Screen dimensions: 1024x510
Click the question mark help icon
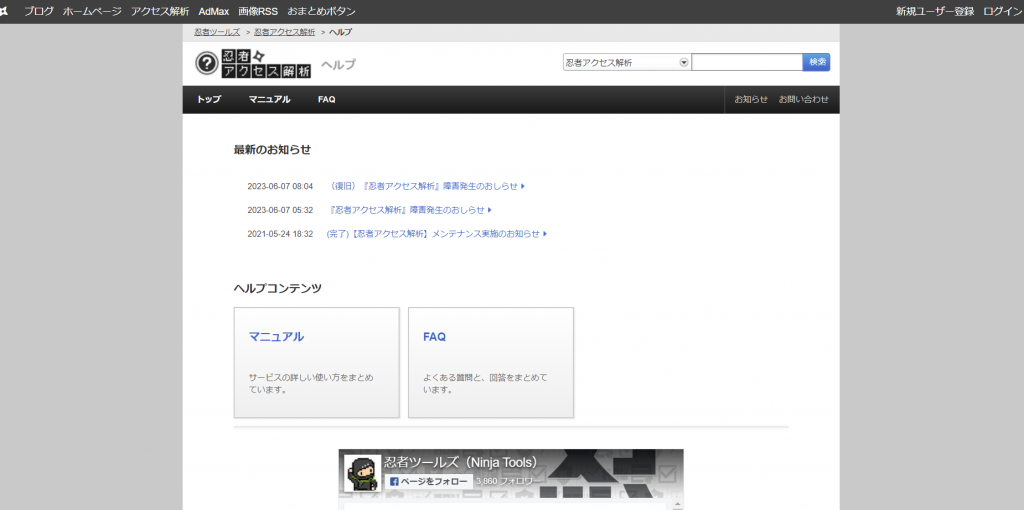click(x=206, y=63)
